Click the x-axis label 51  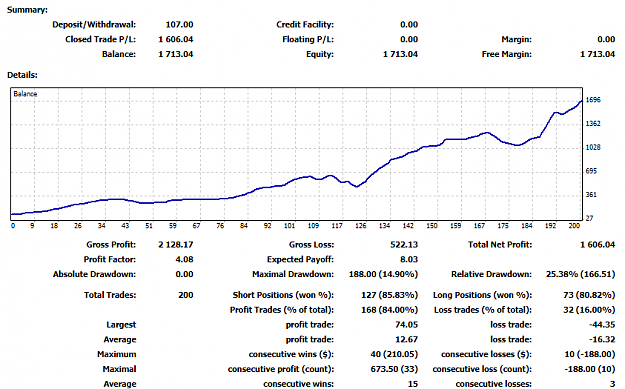pos(149,226)
